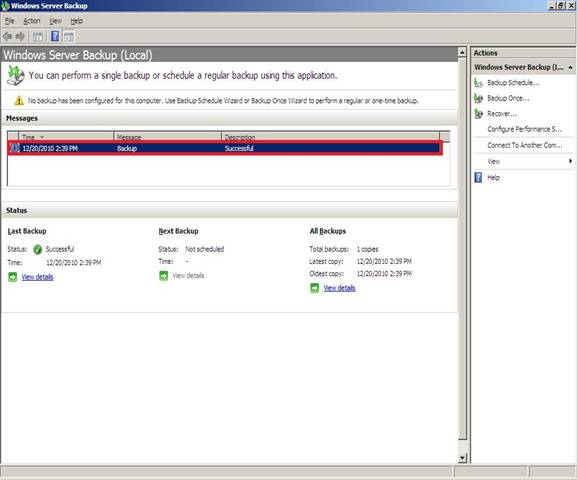Toggle the Show/Hide Console Tree toolbar icon
The image size is (577, 480).
pyautogui.click(x=38, y=36)
